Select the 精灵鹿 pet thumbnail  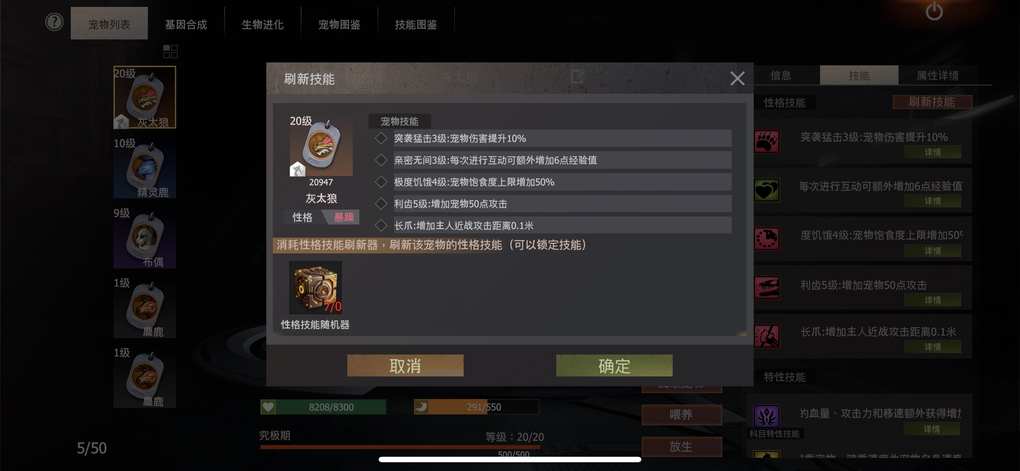144,168
